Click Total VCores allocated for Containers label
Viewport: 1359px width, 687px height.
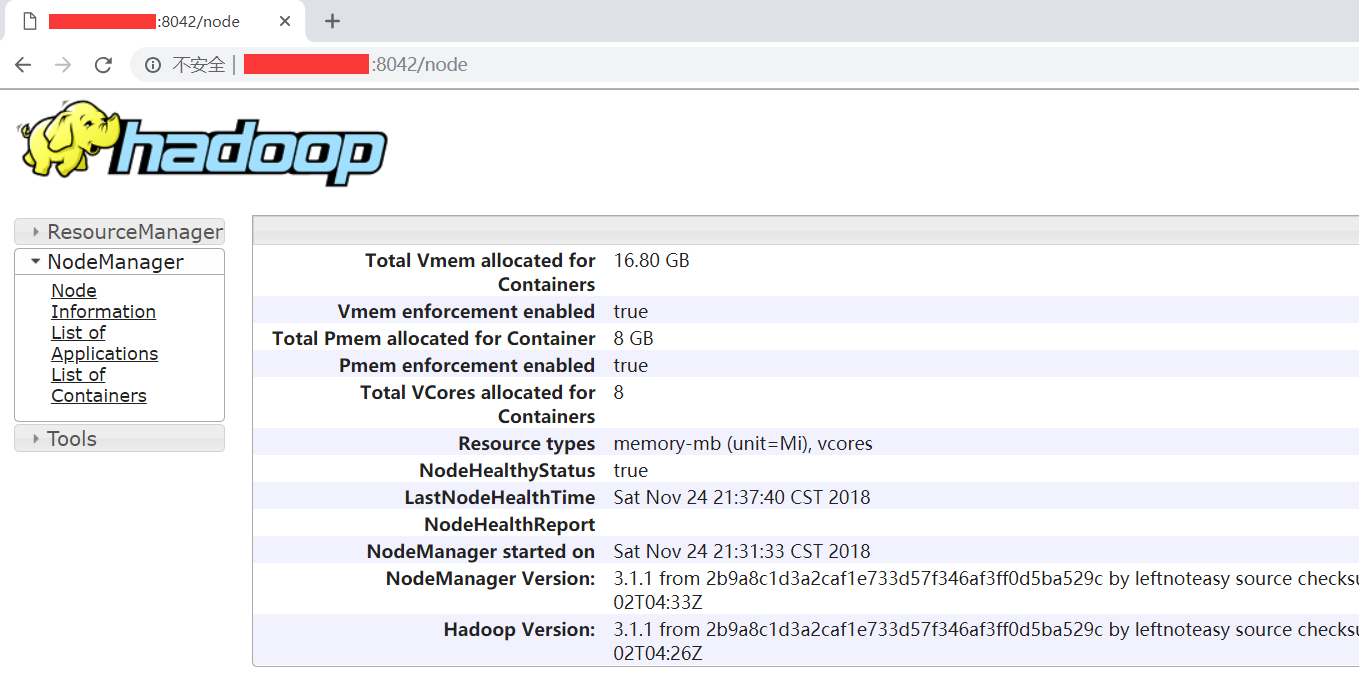(x=477, y=404)
